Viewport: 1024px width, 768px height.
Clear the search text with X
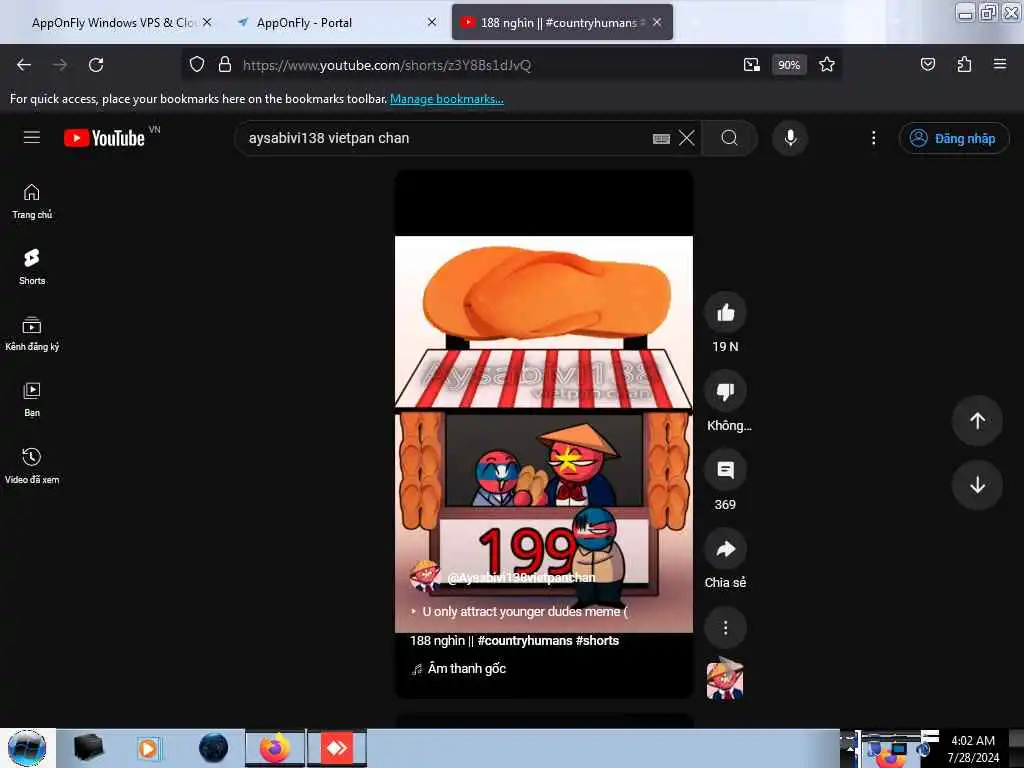coord(686,138)
